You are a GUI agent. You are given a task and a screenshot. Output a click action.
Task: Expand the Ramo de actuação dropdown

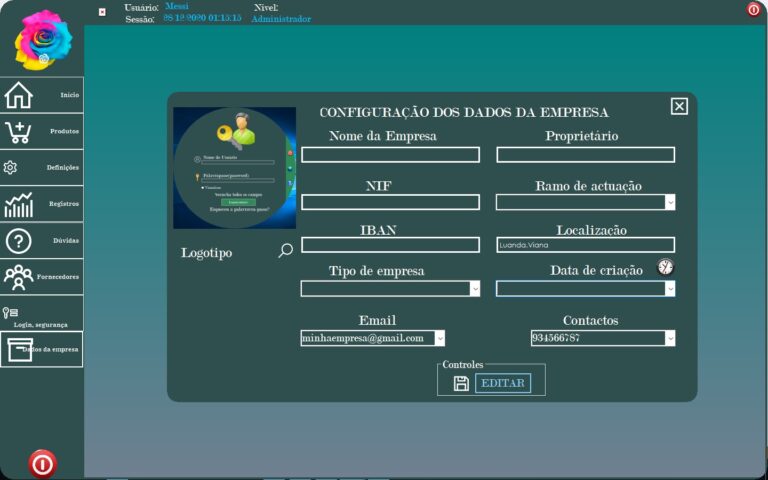(670, 202)
